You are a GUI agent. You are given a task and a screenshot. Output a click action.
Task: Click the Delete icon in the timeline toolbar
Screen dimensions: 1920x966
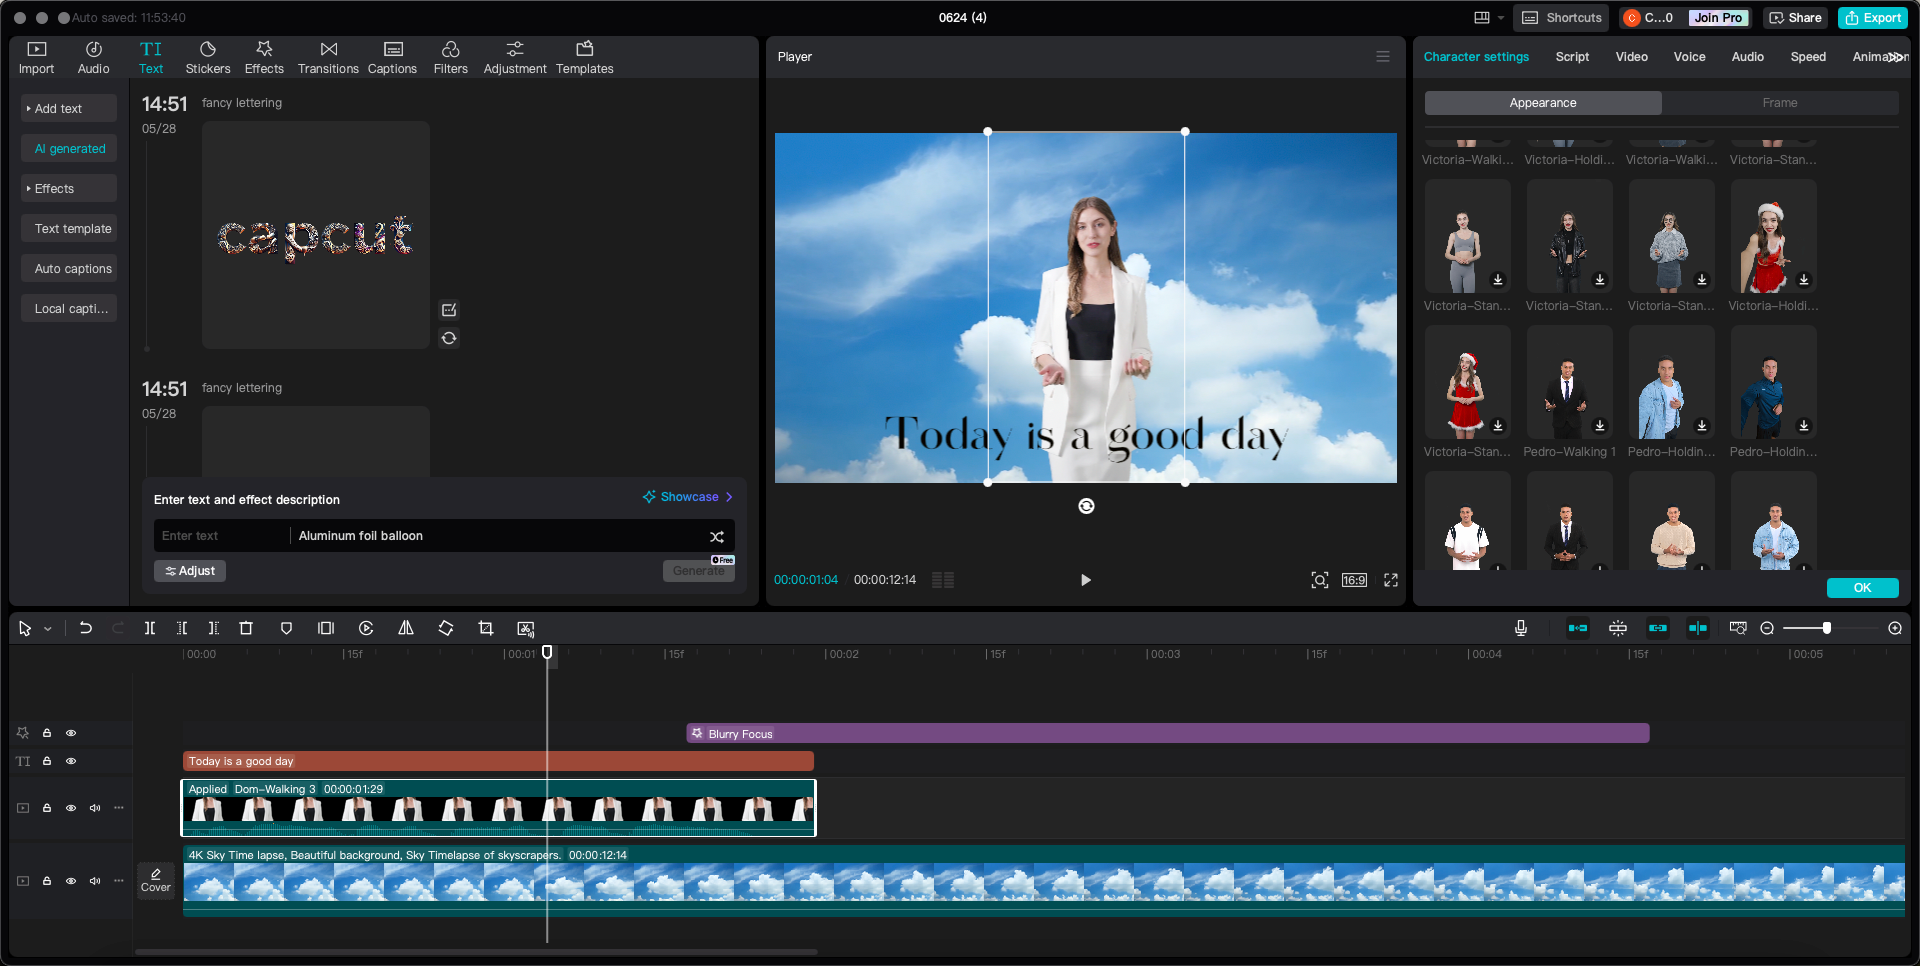[x=246, y=628]
